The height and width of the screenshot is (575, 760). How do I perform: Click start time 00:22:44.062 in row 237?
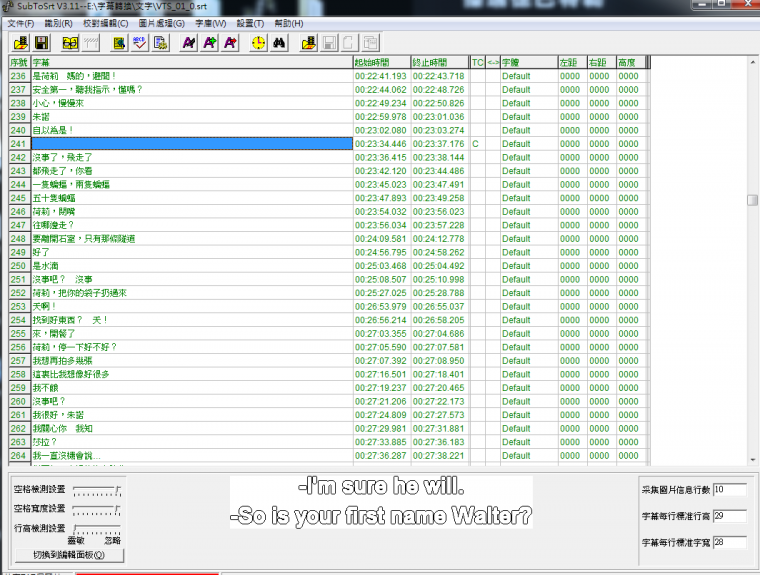pos(380,89)
